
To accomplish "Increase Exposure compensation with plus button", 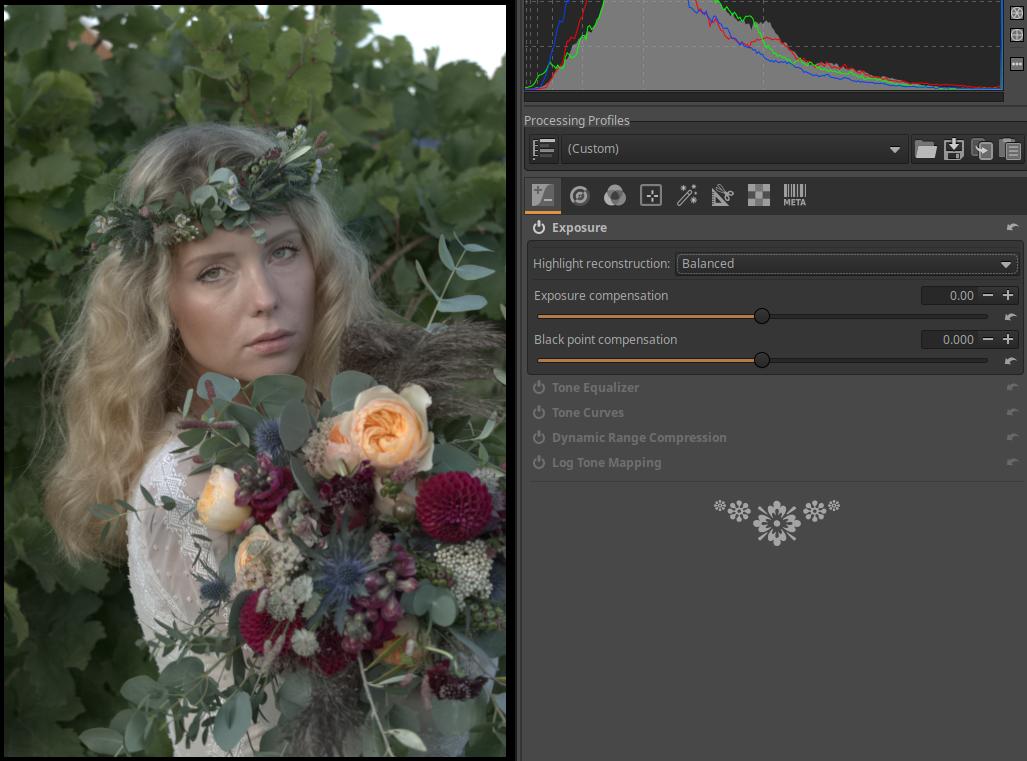I will (1008, 296).
